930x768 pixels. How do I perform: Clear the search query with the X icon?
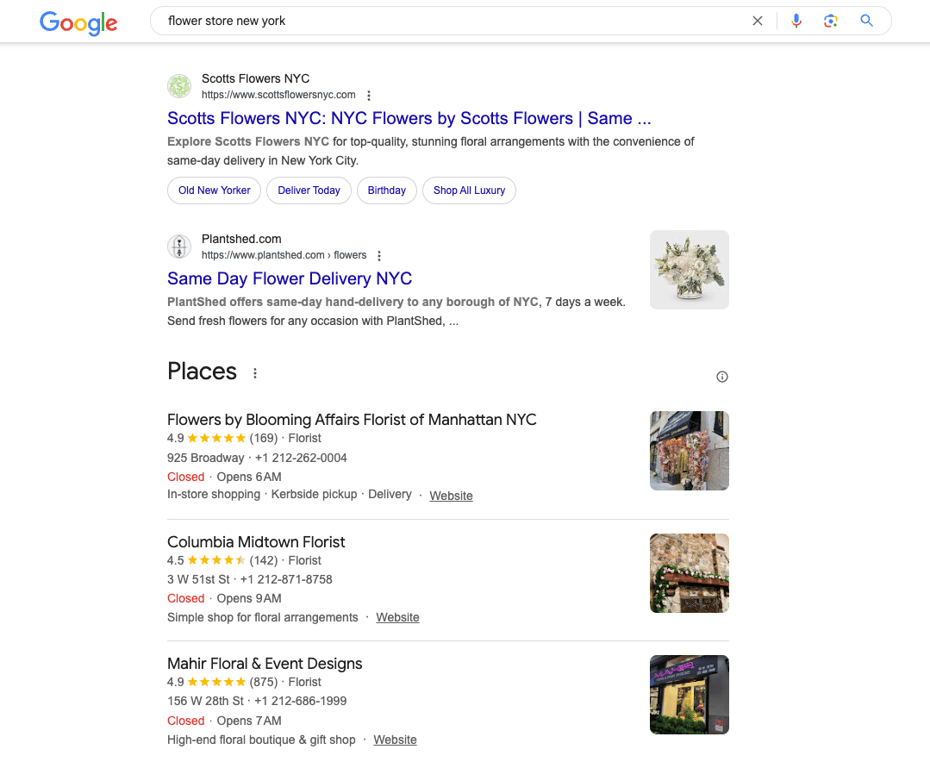pyautogui.click(x=757, y=20)
